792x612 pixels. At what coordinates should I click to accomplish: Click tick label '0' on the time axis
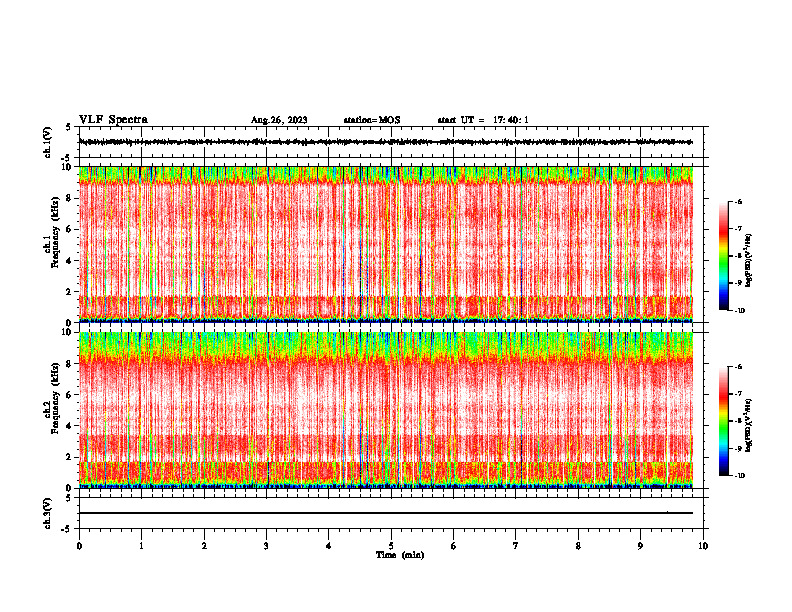(x=79, y=546)
